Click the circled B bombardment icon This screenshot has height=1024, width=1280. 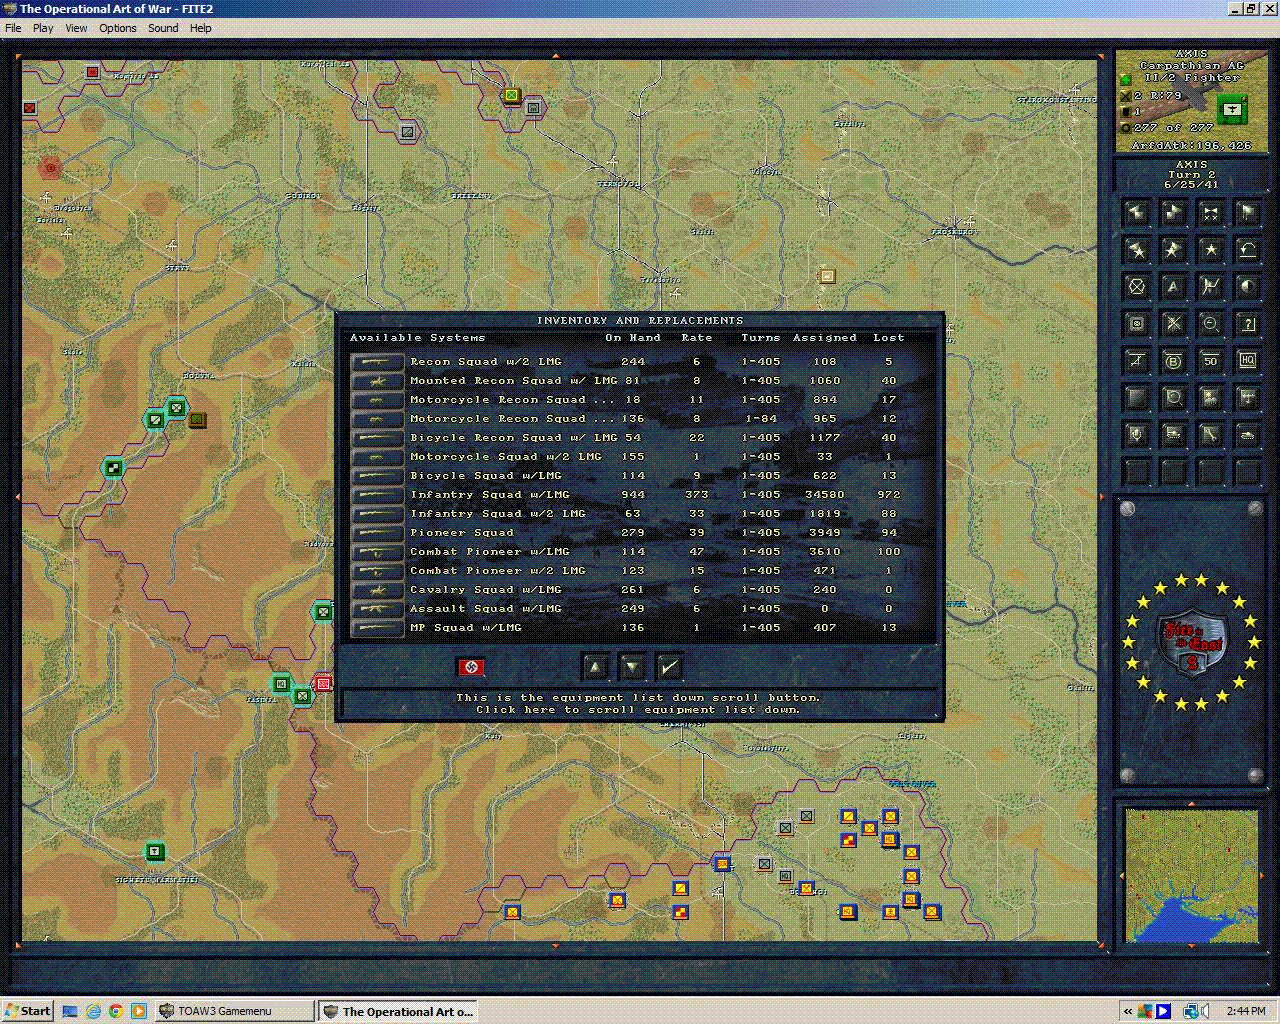tap(1174, 361)
